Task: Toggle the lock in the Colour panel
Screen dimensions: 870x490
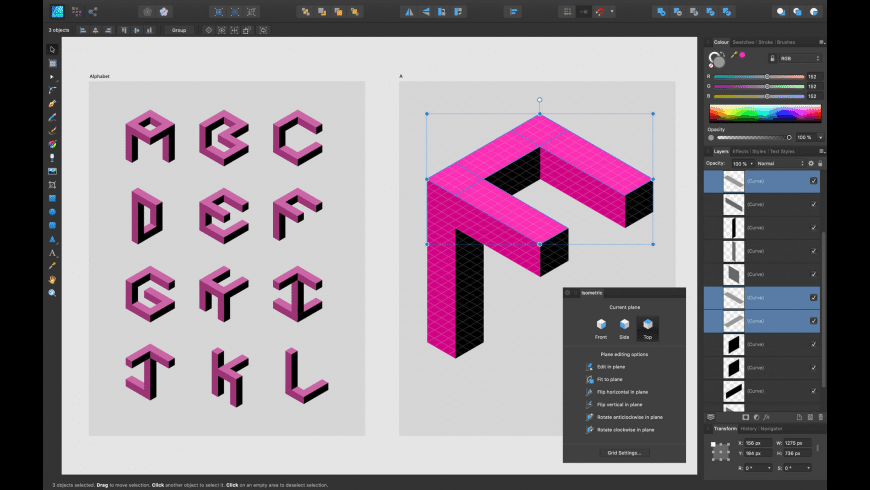Action: tap(772, 58)
